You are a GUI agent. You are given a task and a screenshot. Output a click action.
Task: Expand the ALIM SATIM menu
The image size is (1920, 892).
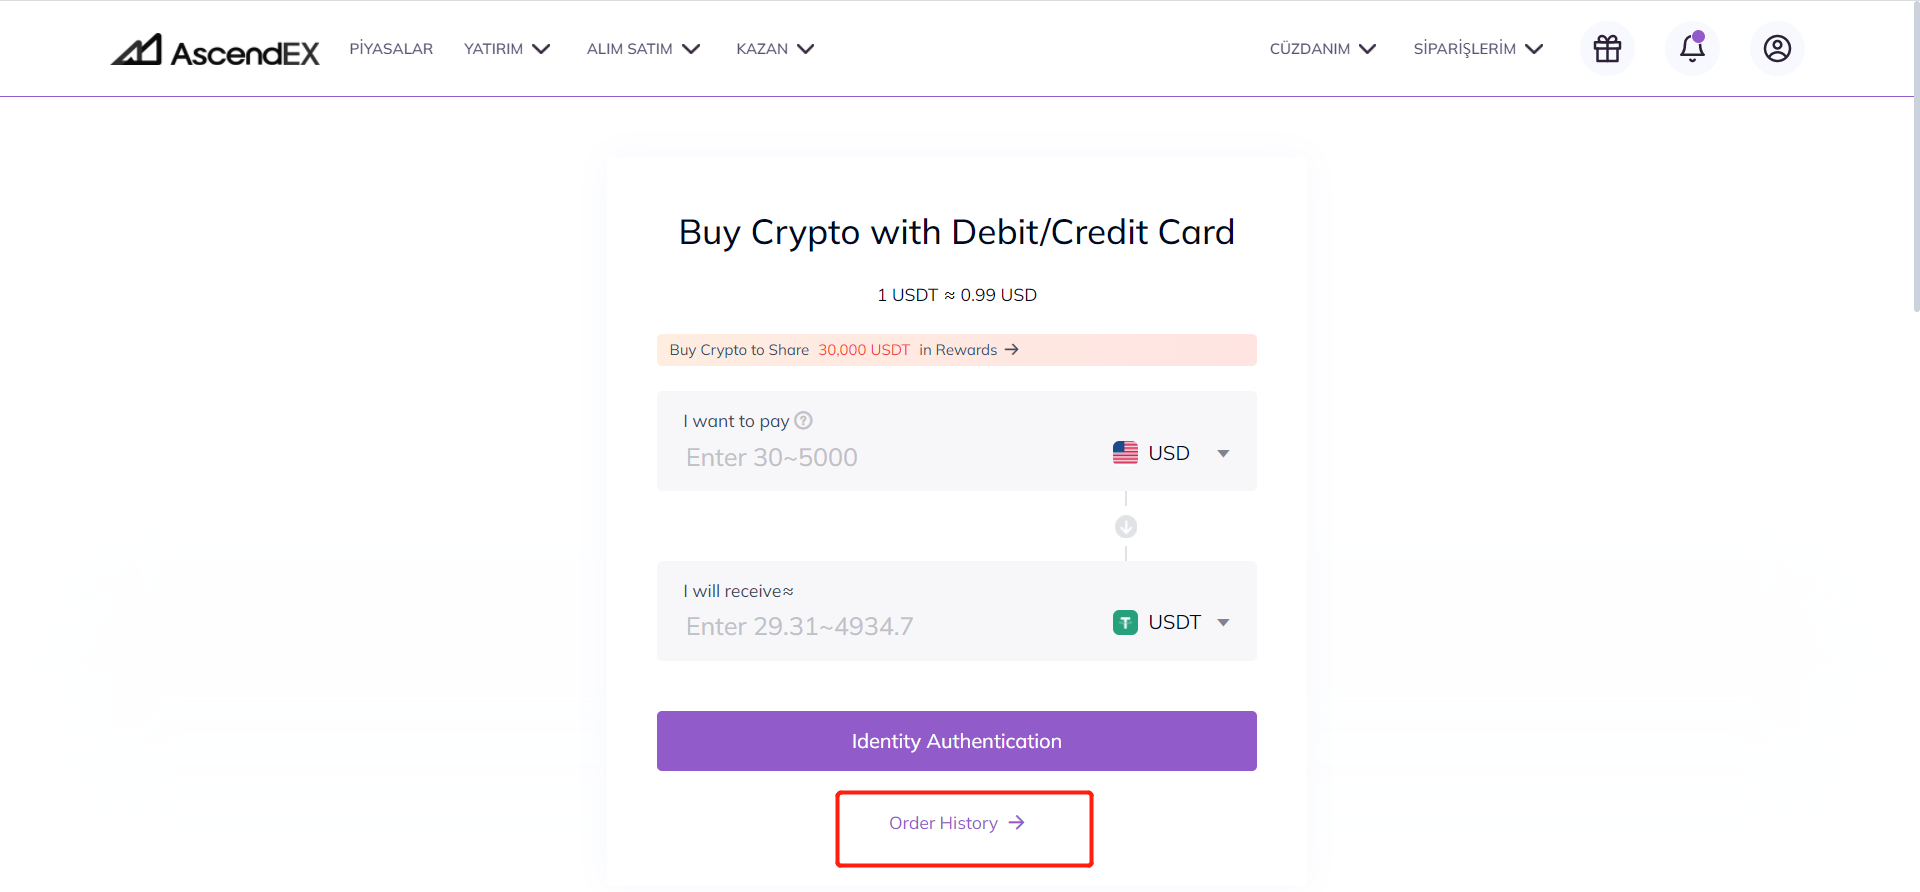(x=643, y=48)
